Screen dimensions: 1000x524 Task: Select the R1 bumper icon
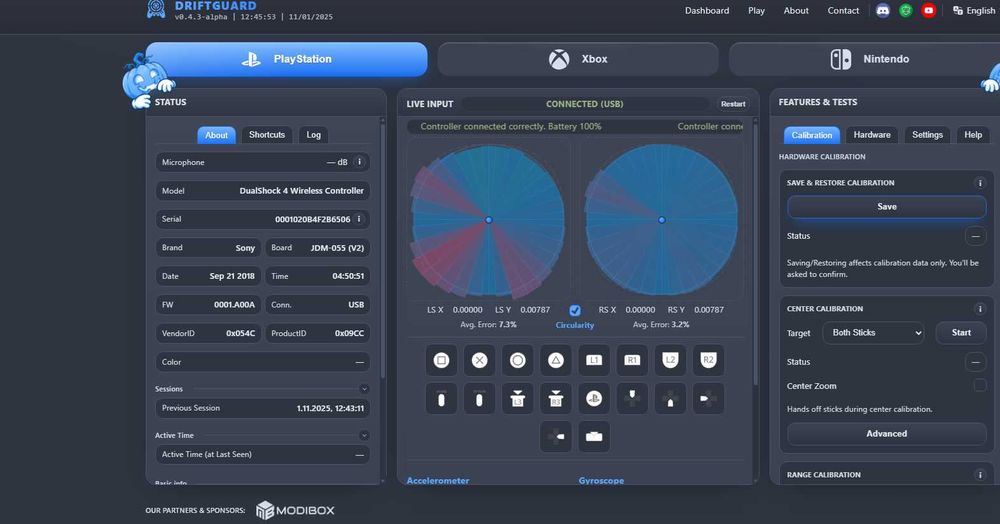coord(632,360)
